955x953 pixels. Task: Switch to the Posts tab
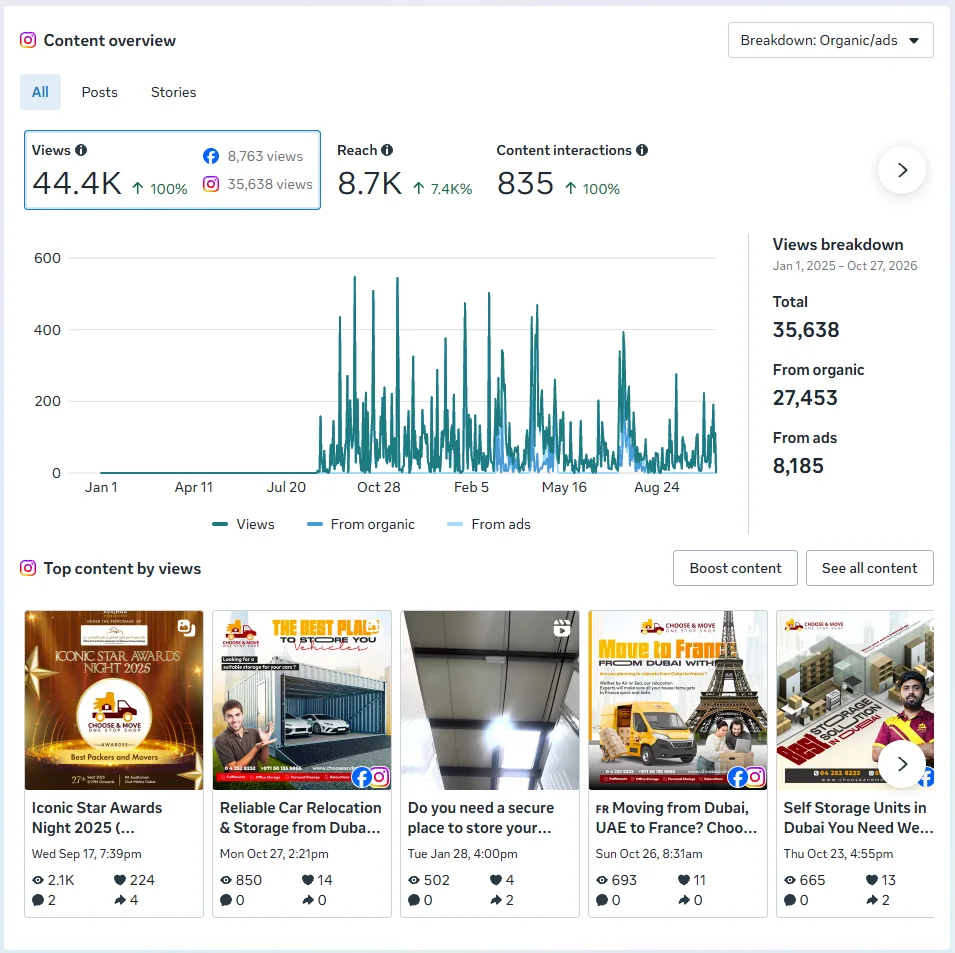pyautogui.click(x=100, y=92)
